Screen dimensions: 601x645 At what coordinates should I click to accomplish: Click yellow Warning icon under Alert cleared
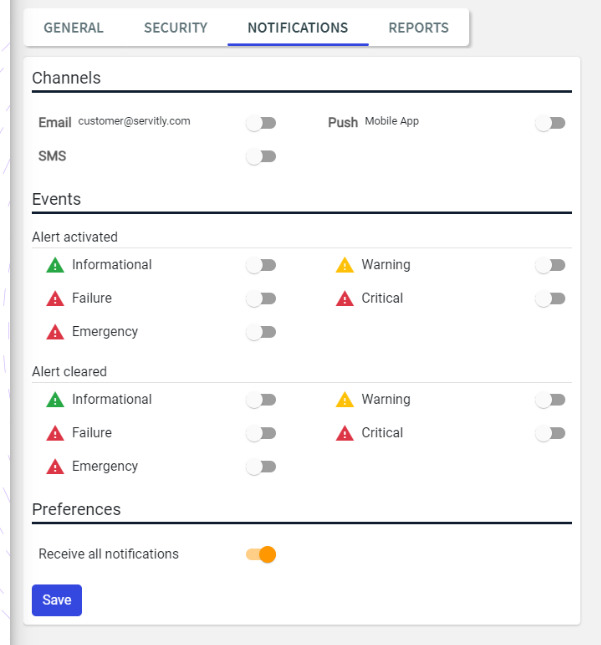pyautogui.click(x=345, y=399)
